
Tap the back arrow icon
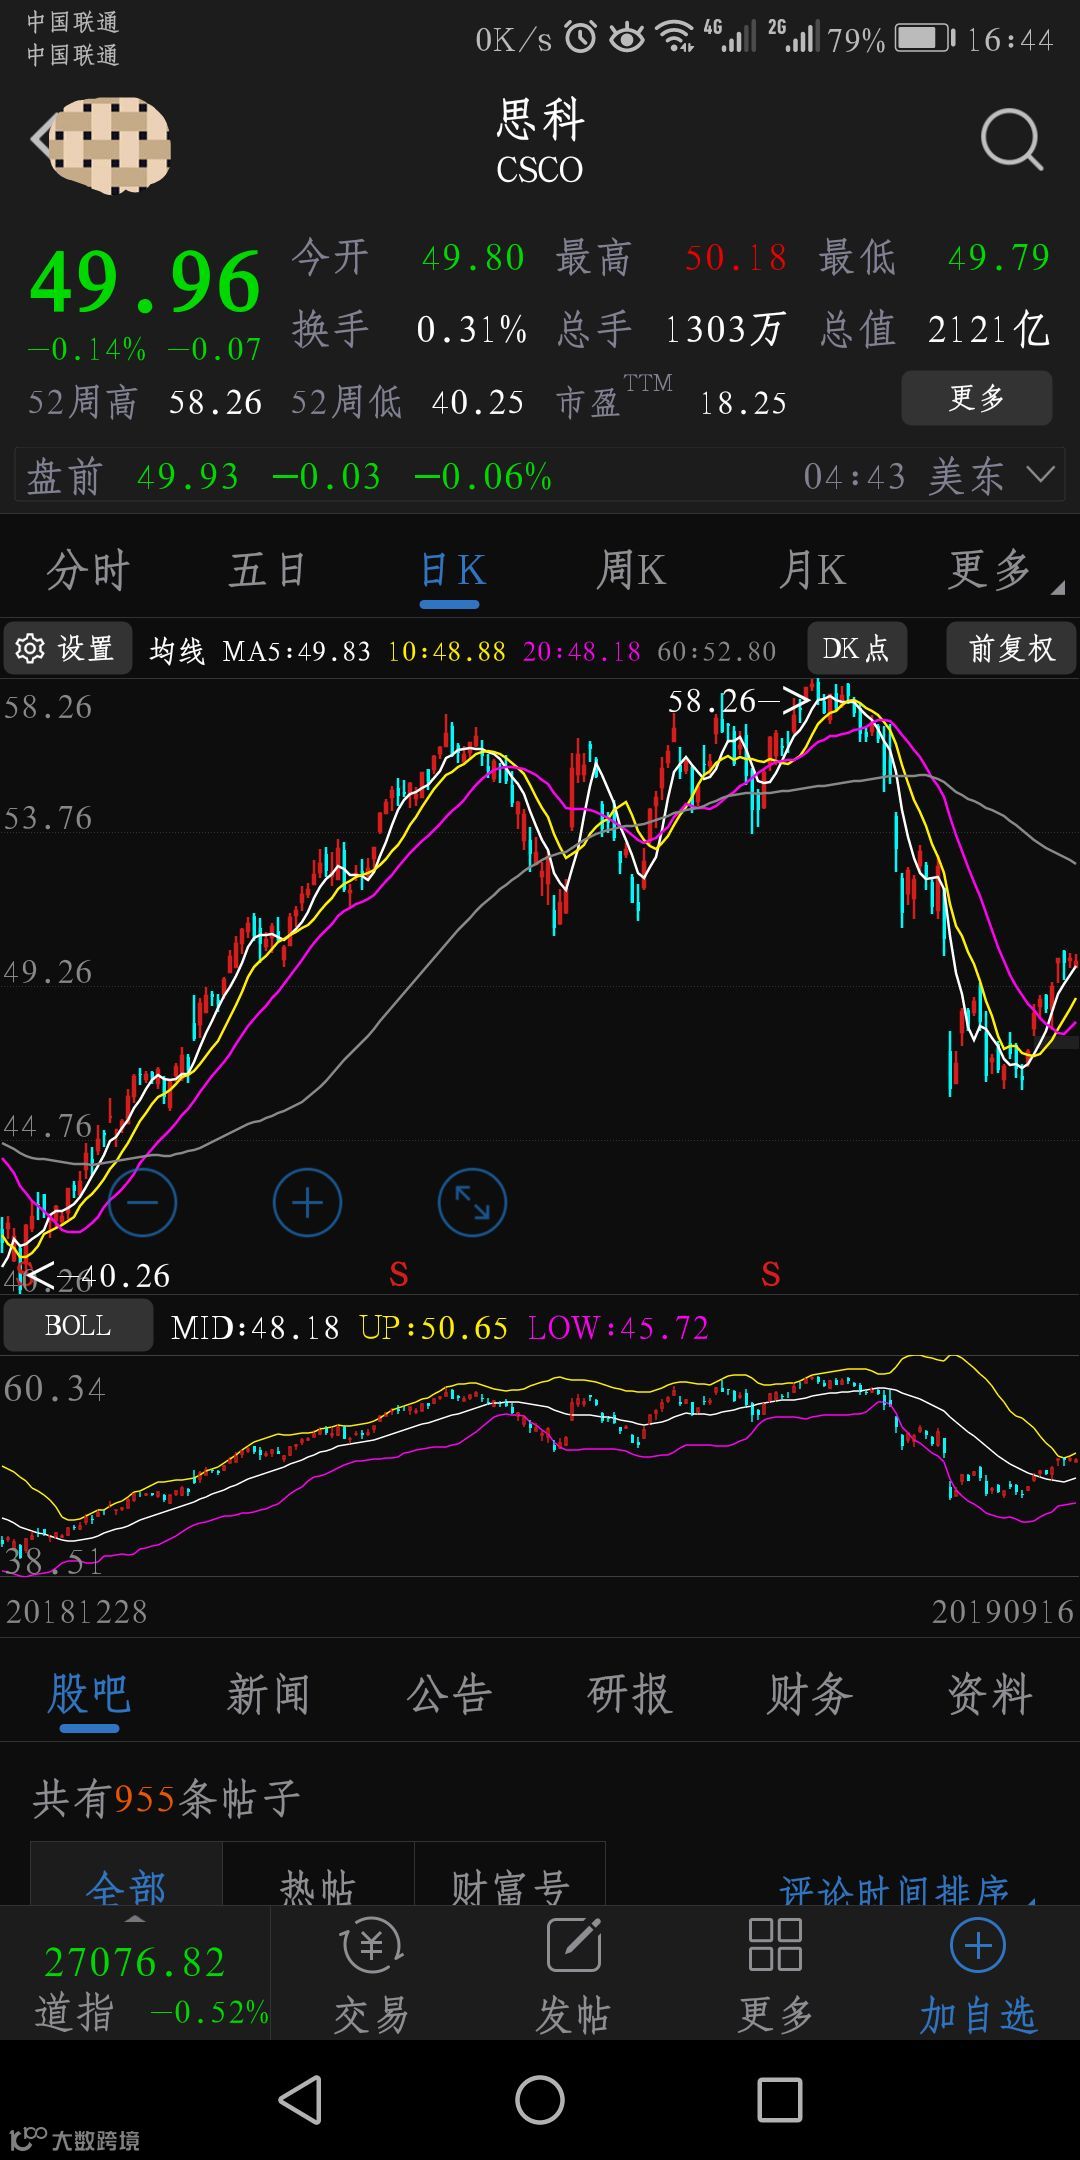pyautogui.click(x=40, y=139)
